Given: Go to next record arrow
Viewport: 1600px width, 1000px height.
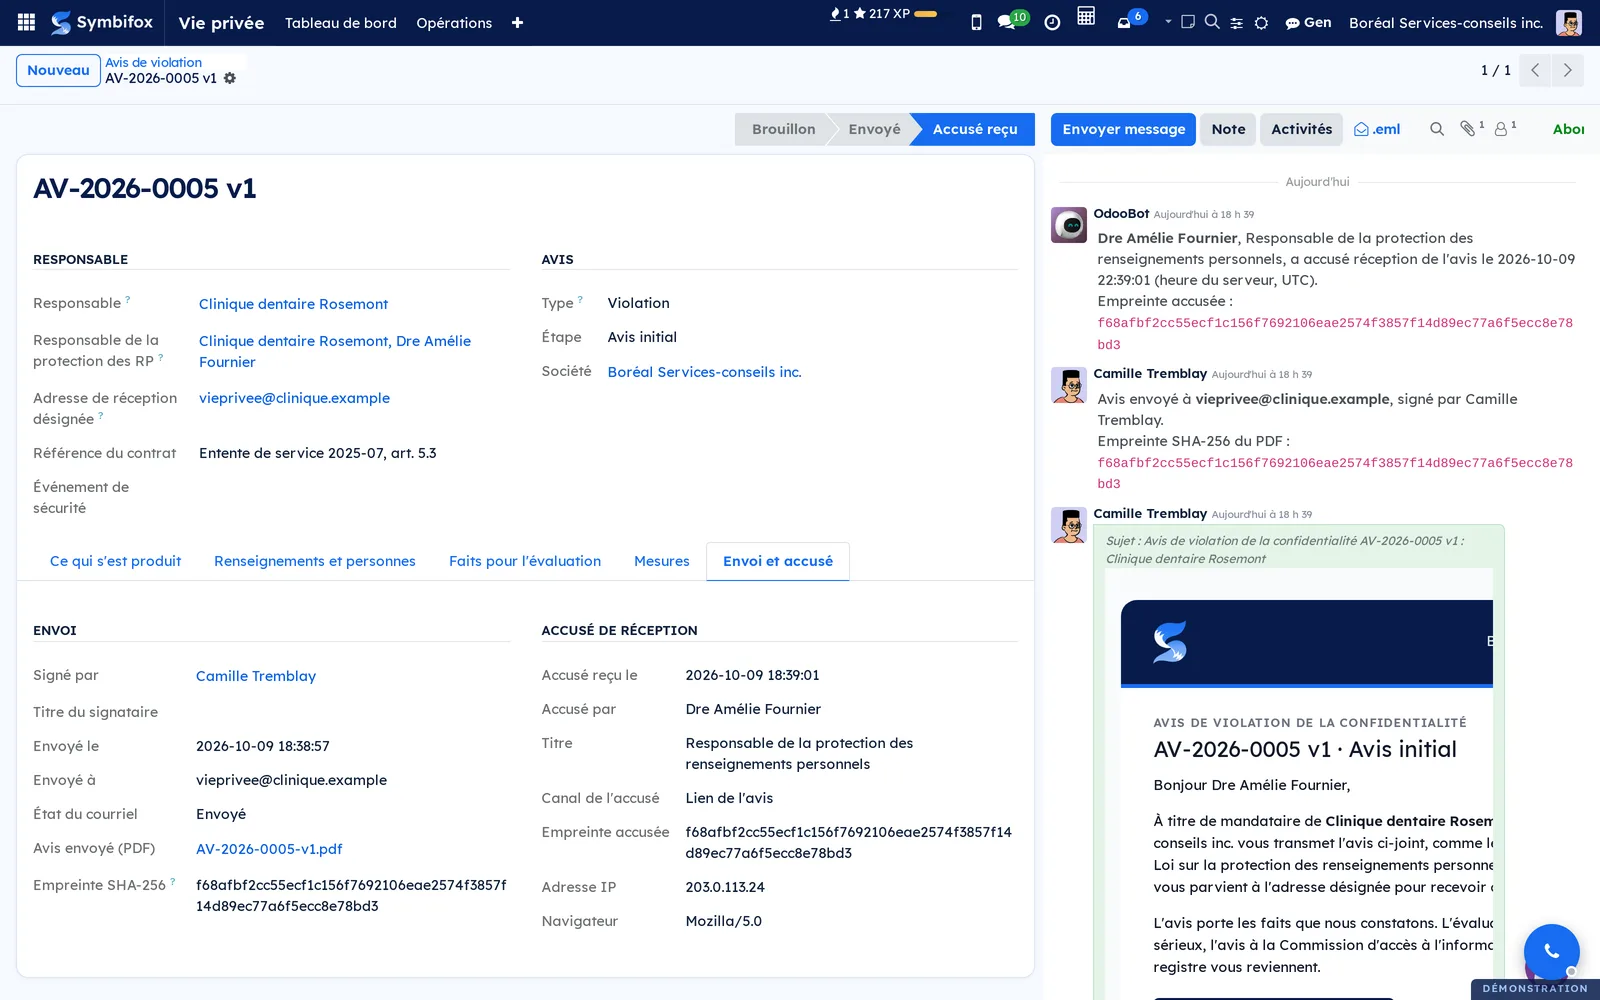Looking at the screenshot, I should 1567,70.
